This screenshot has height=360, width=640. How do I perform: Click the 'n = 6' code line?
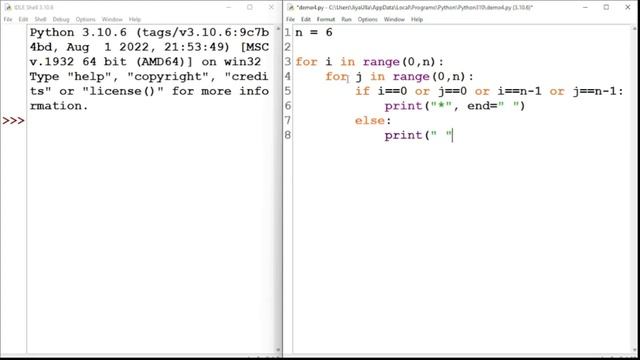(x=313, y=33)
